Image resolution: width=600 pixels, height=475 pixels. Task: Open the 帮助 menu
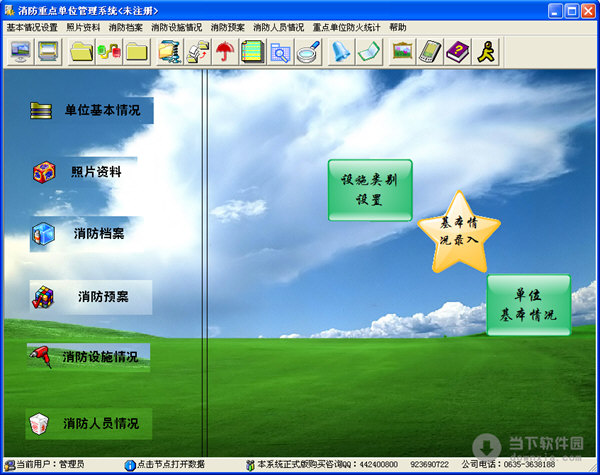click(398, 28)
